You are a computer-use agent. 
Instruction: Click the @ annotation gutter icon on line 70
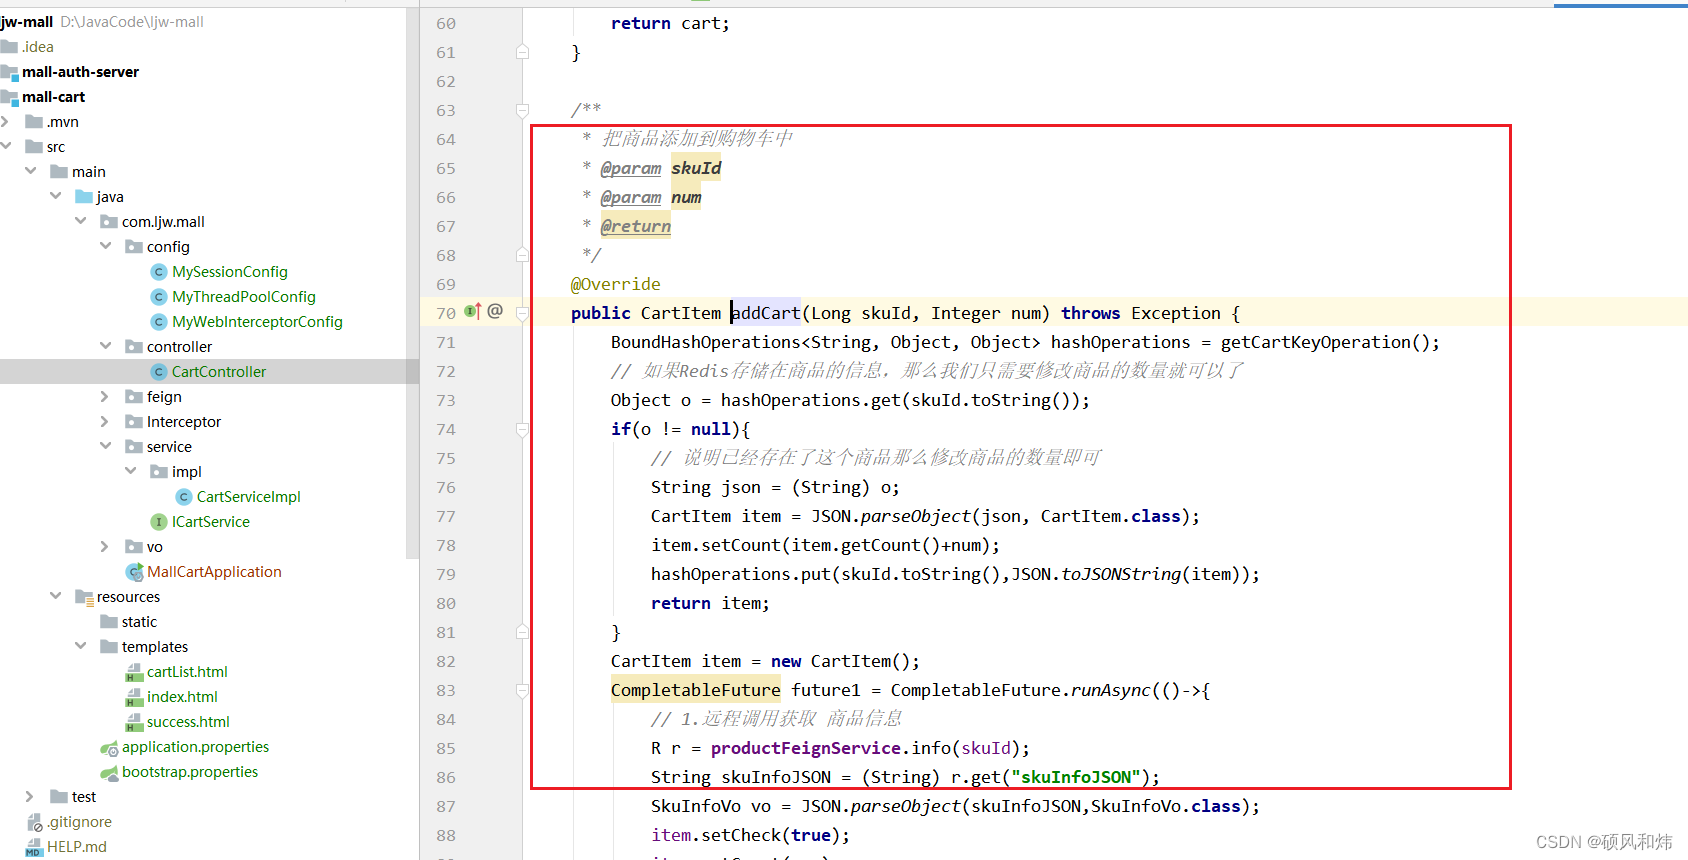point(495,311)
